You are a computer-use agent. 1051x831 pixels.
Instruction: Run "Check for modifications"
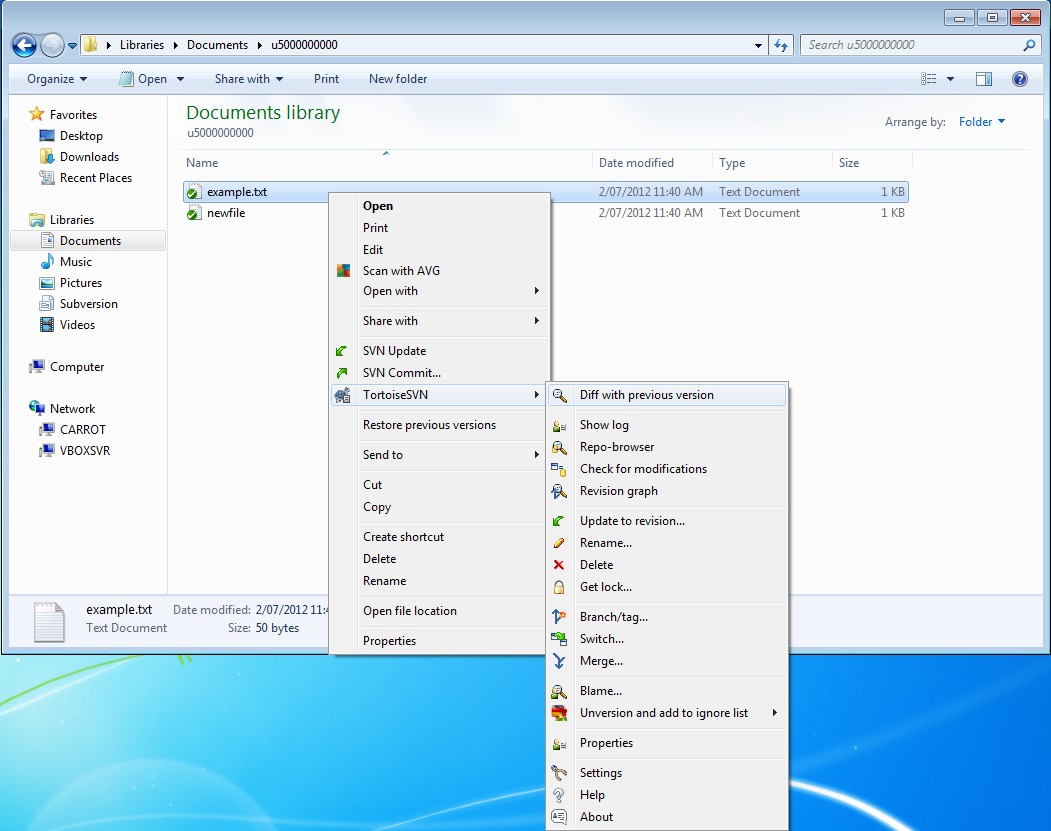tap(643, 468)
